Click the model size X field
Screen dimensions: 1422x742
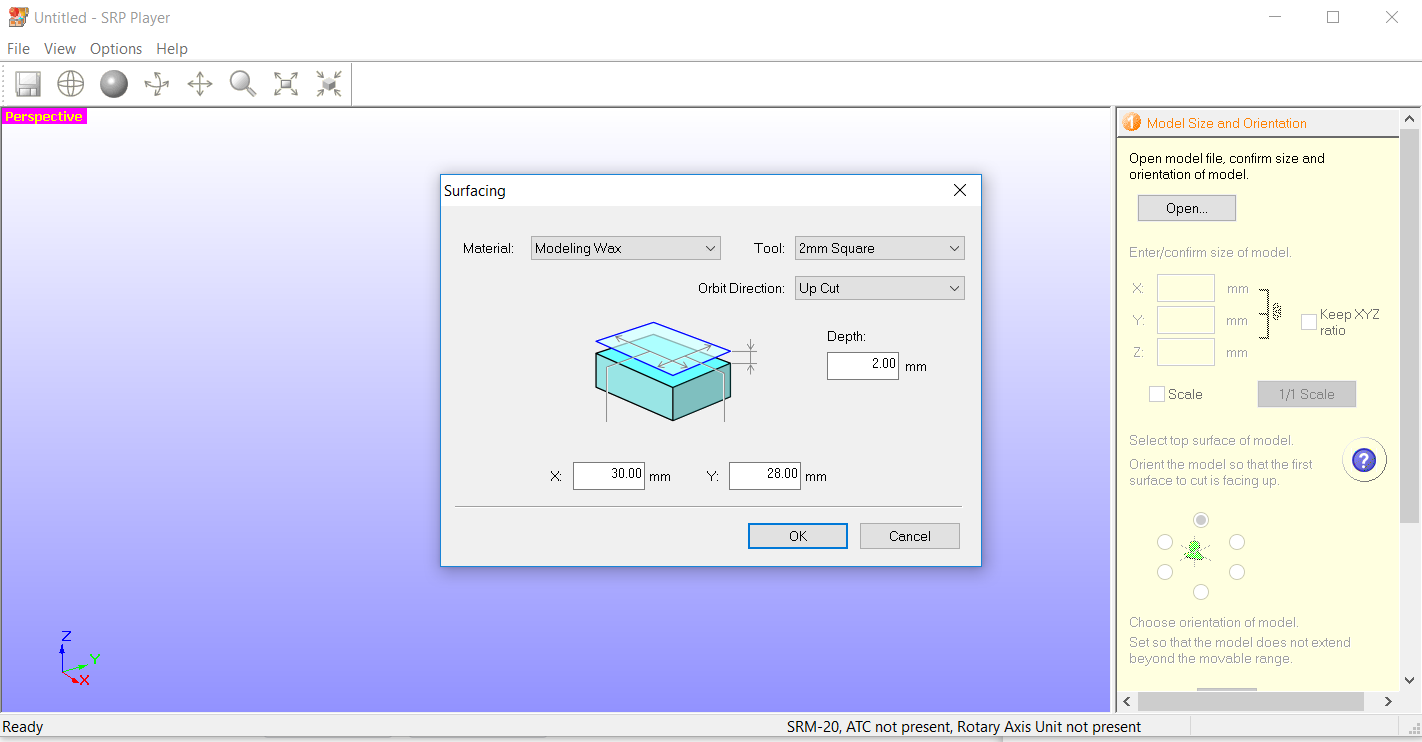pos(1186,288)
